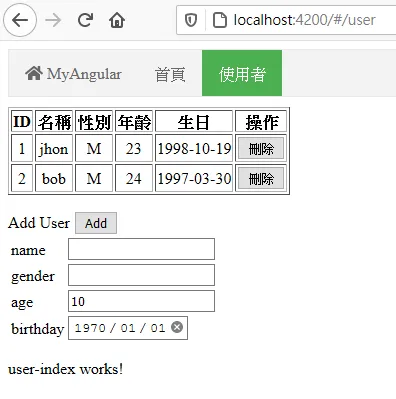Viewport: 396px width, 399px height.
Task: Switch to the 首頁 tab
Action: [170, 74]
